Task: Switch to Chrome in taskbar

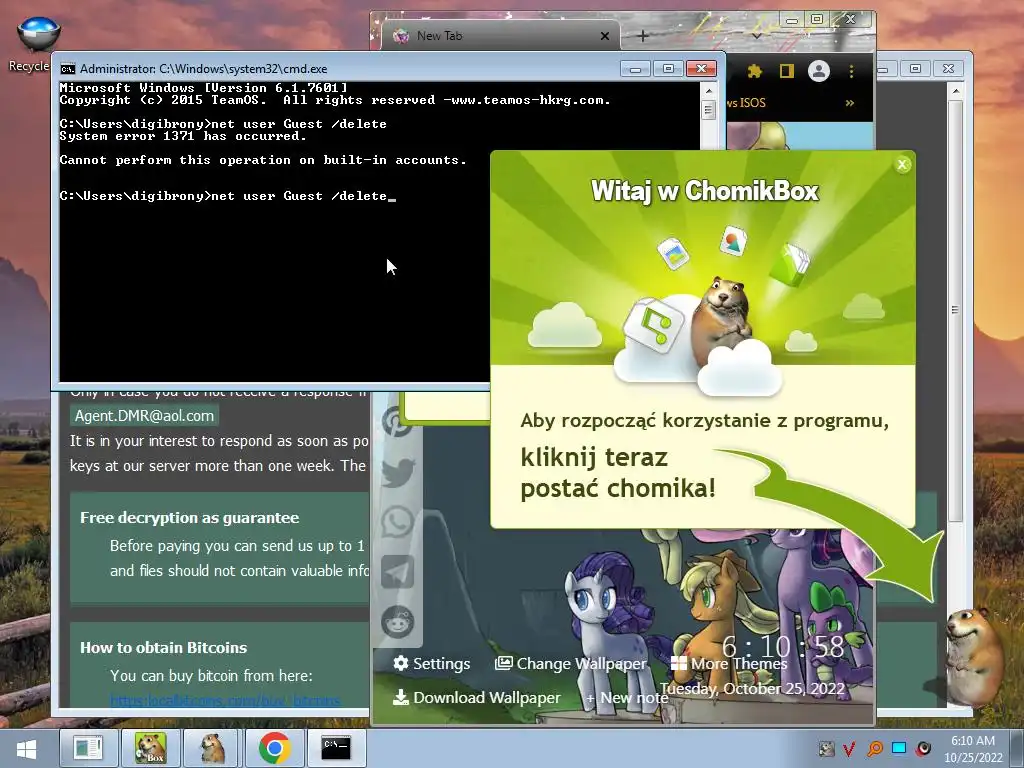Action: coord(274,748)
